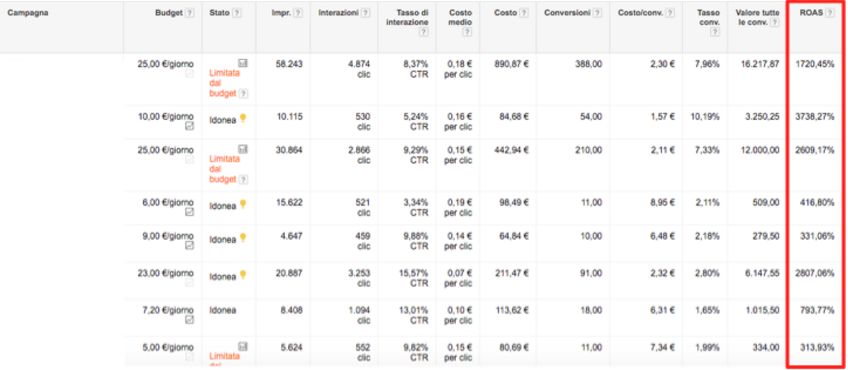Click the 15,57% CTR cell
848x370 pixels.
[414, 278]
